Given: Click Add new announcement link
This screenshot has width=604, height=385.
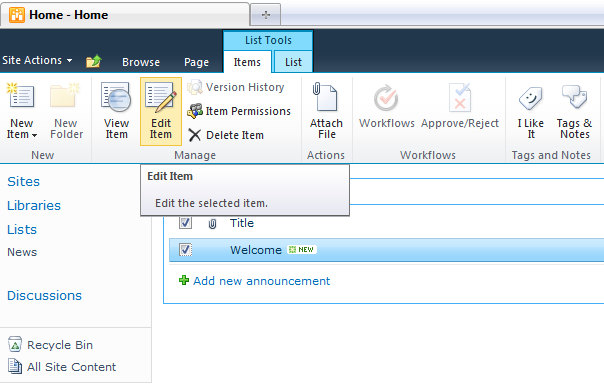Looking at the screenshot, I should [262, 281].
